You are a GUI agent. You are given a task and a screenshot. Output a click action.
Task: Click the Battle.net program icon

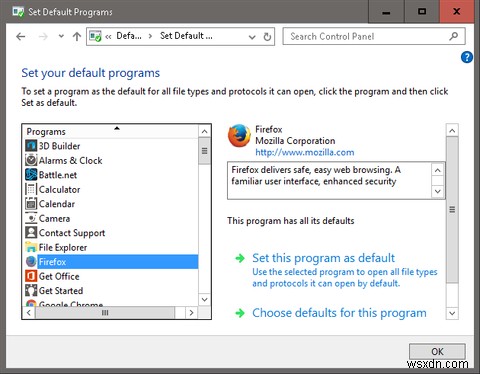[31, 175]
